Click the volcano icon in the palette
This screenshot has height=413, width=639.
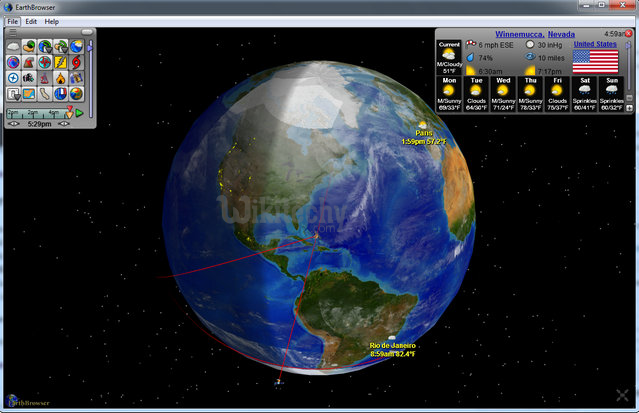point(29,62)
